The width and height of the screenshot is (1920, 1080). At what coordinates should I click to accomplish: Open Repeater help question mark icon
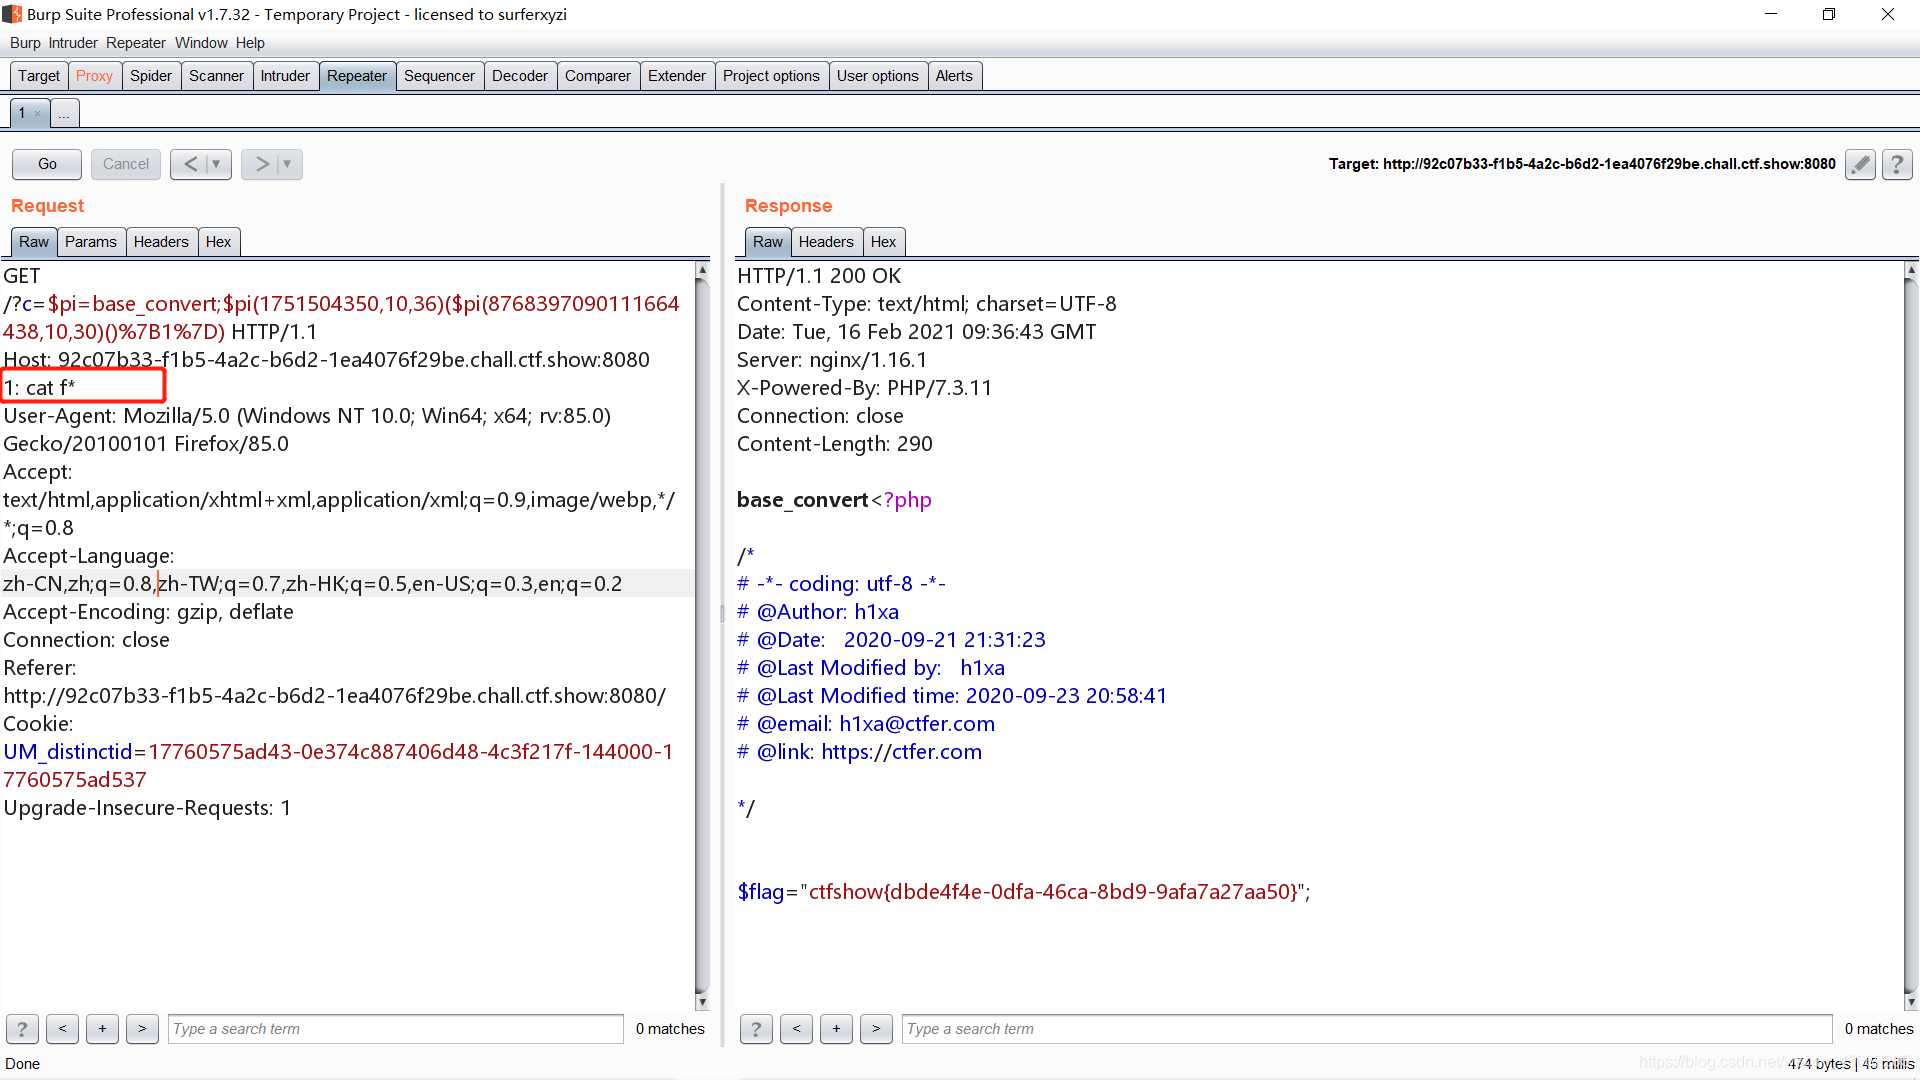click(1897, 164)
